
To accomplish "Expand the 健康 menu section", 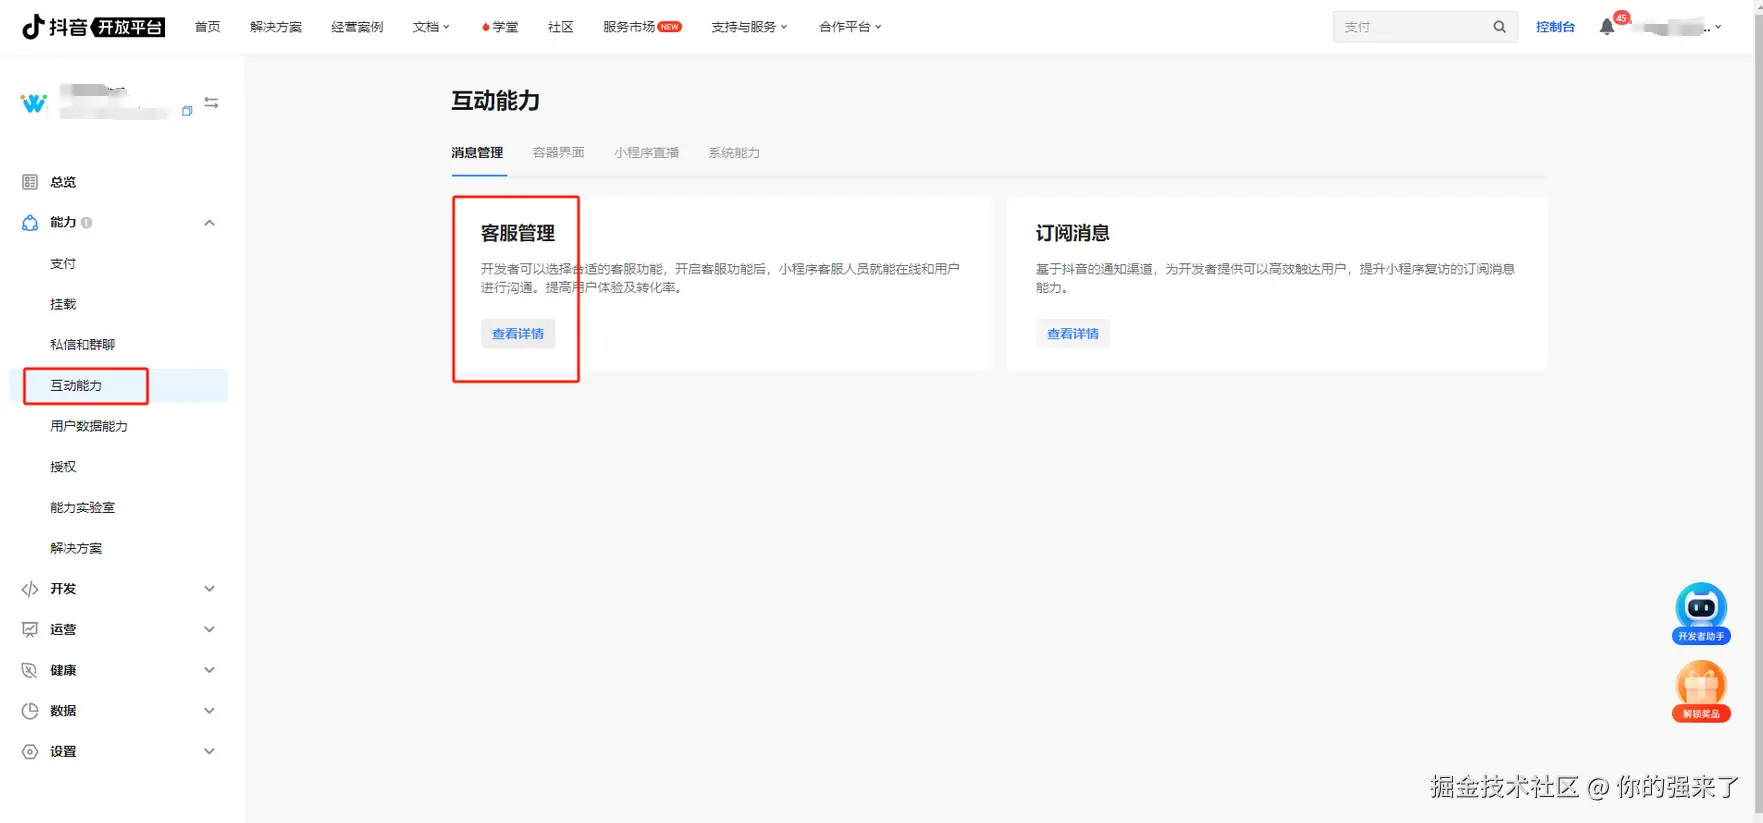I will [x=209, y=670].
